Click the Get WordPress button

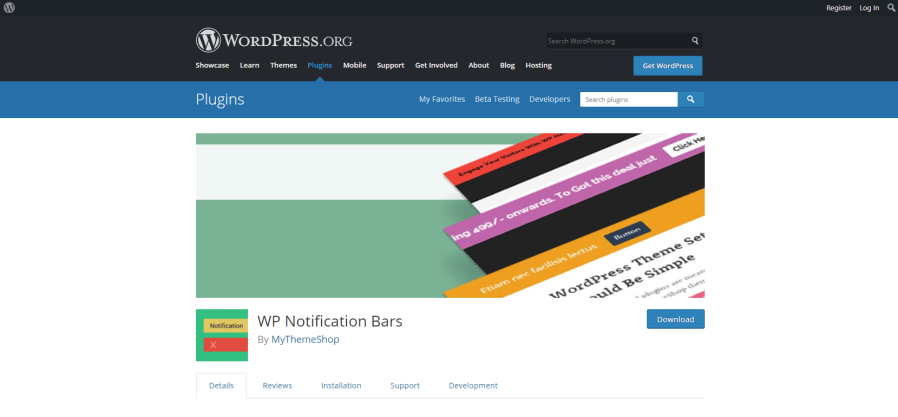(668, 66)
